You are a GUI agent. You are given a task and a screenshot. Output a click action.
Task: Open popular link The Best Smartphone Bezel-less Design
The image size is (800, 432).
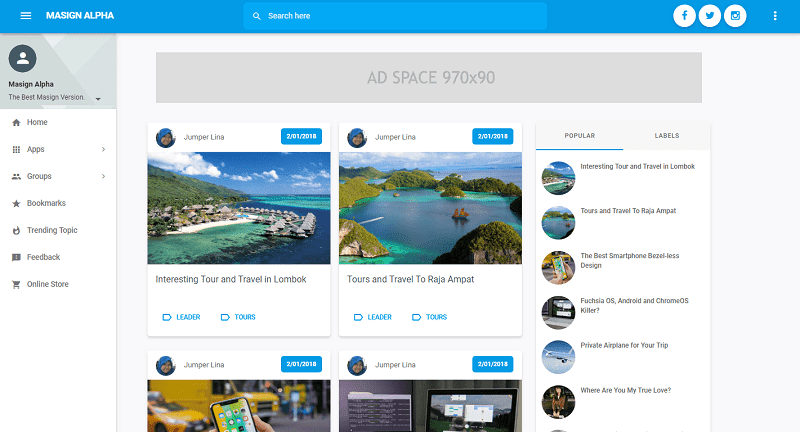(x=630, y=261)
